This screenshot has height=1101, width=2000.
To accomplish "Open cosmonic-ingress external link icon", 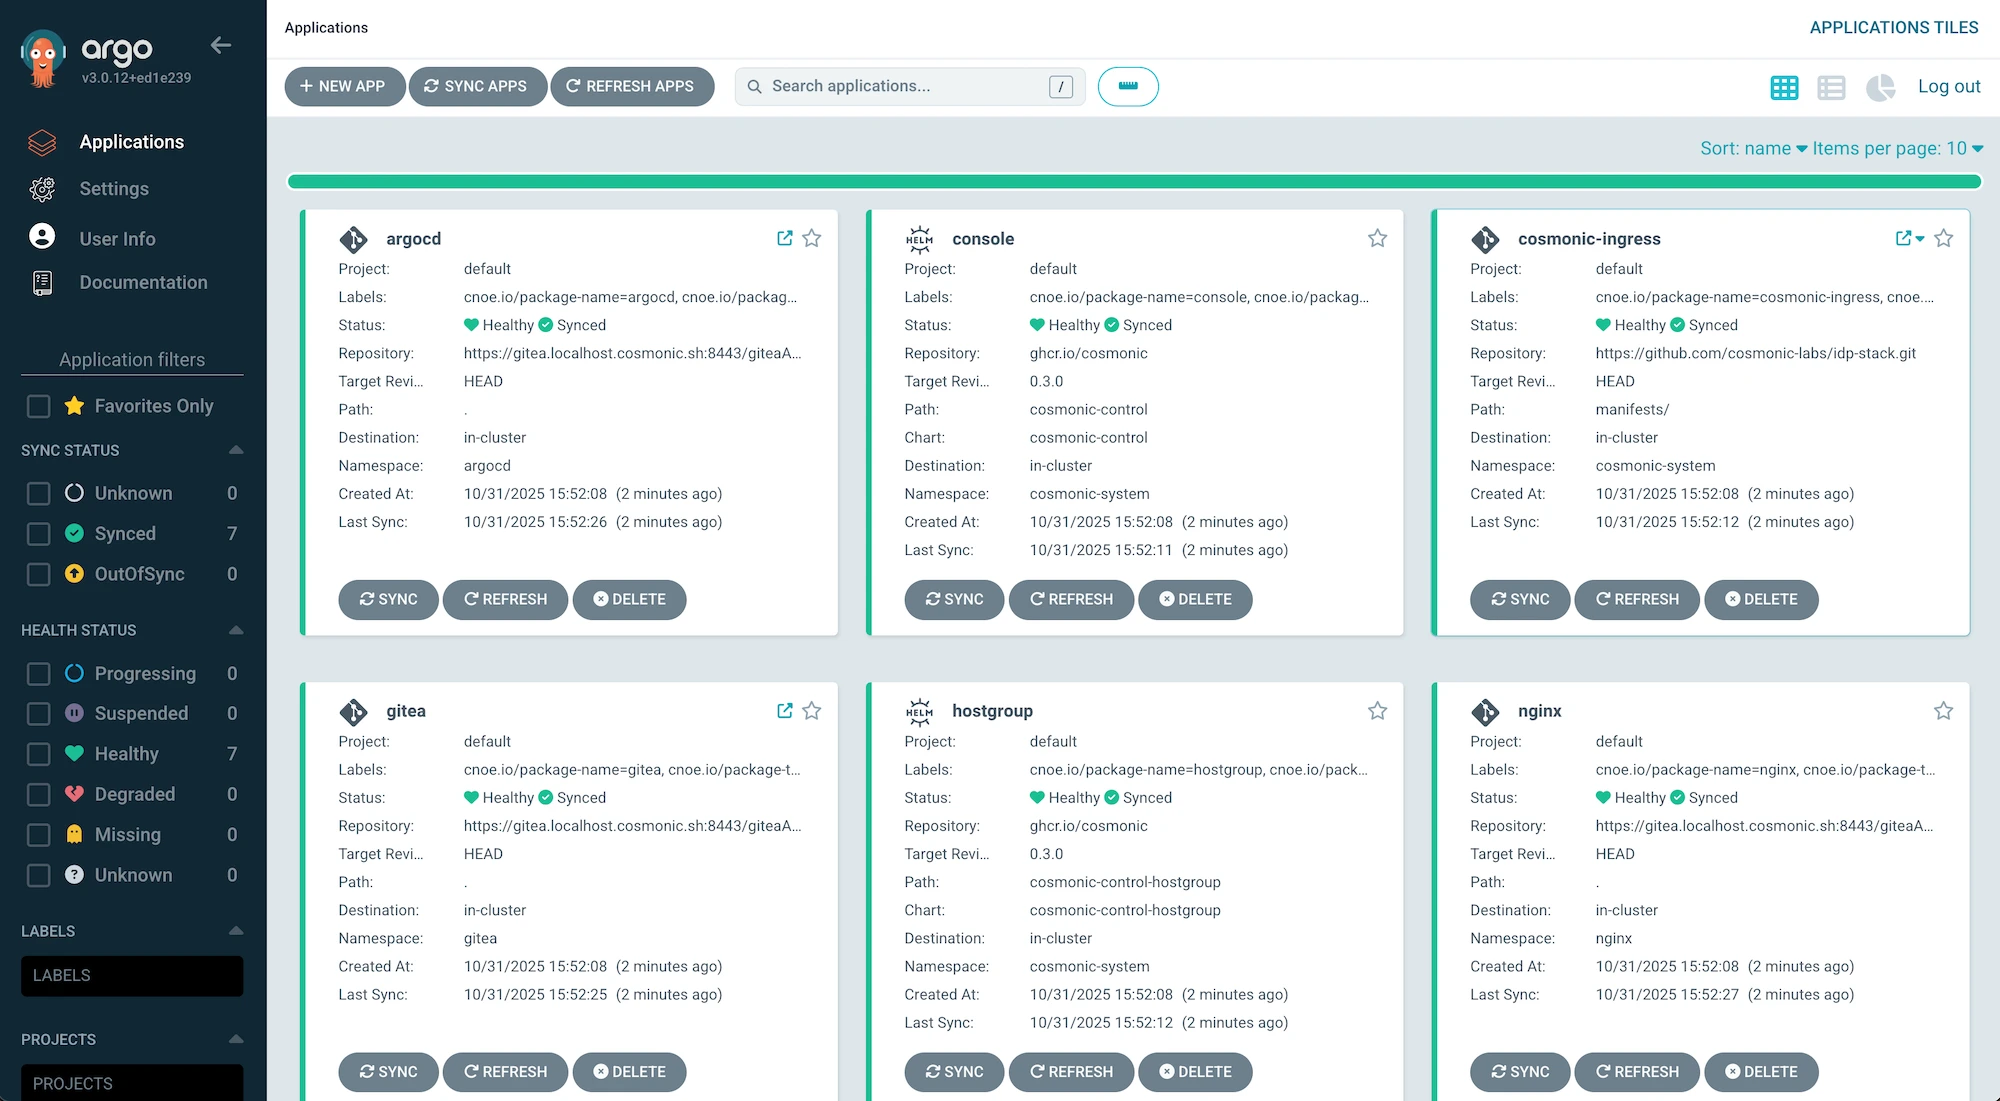I will coord(1903,238).
